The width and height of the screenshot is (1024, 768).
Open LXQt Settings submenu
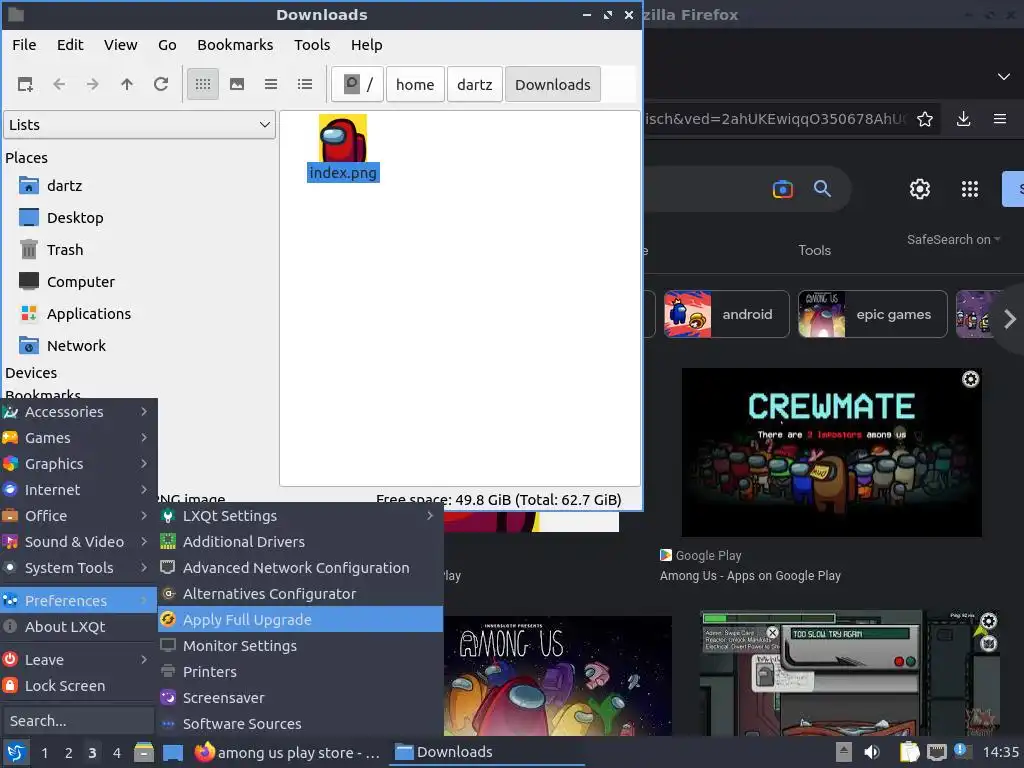click(300, 516)
